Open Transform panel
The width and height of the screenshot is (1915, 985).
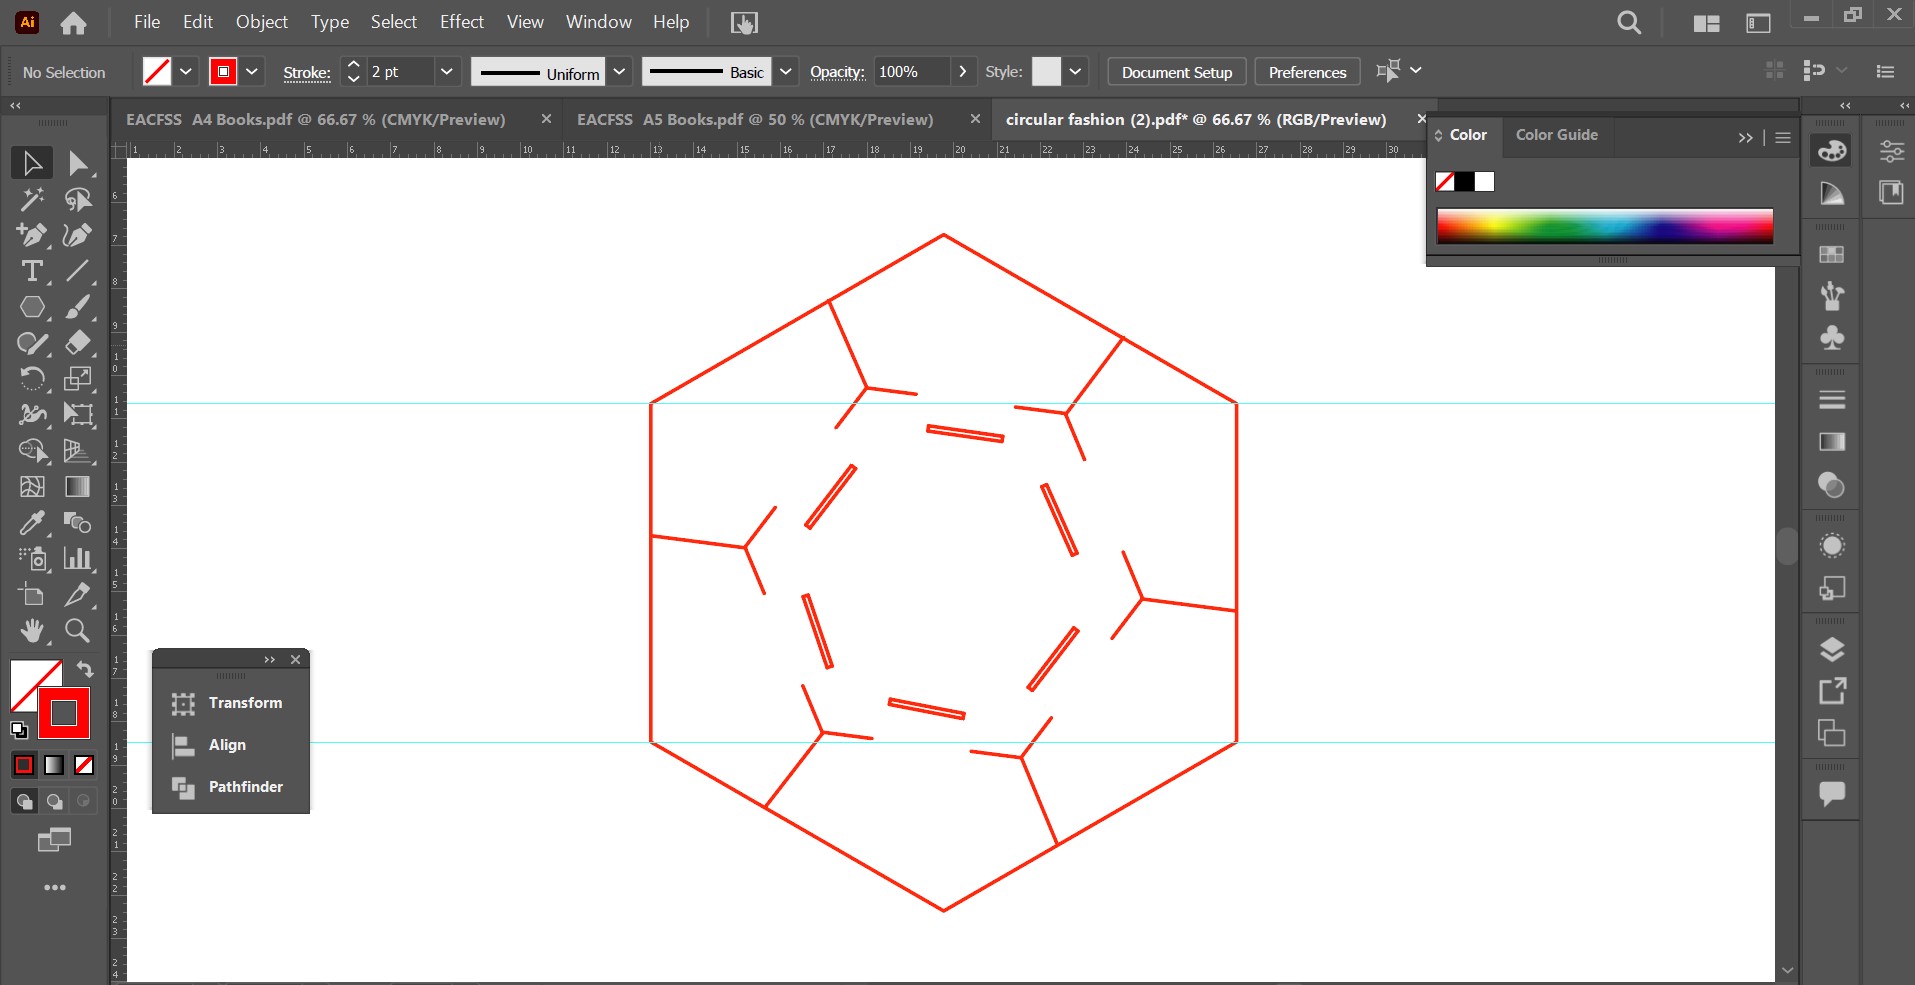[x=231, y=703]
